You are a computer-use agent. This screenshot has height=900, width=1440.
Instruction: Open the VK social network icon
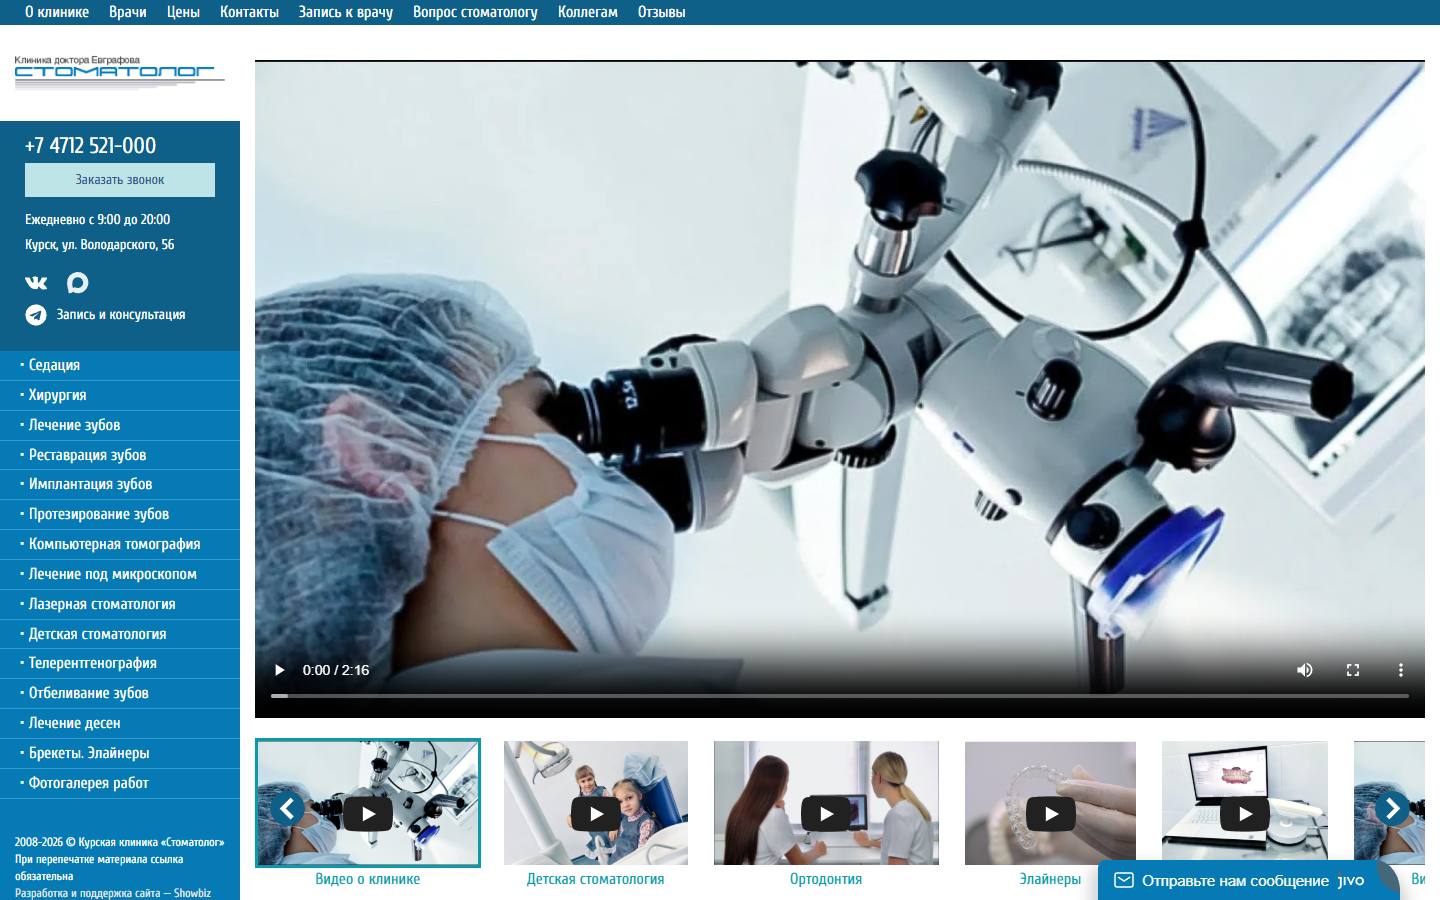pos(36,283)
